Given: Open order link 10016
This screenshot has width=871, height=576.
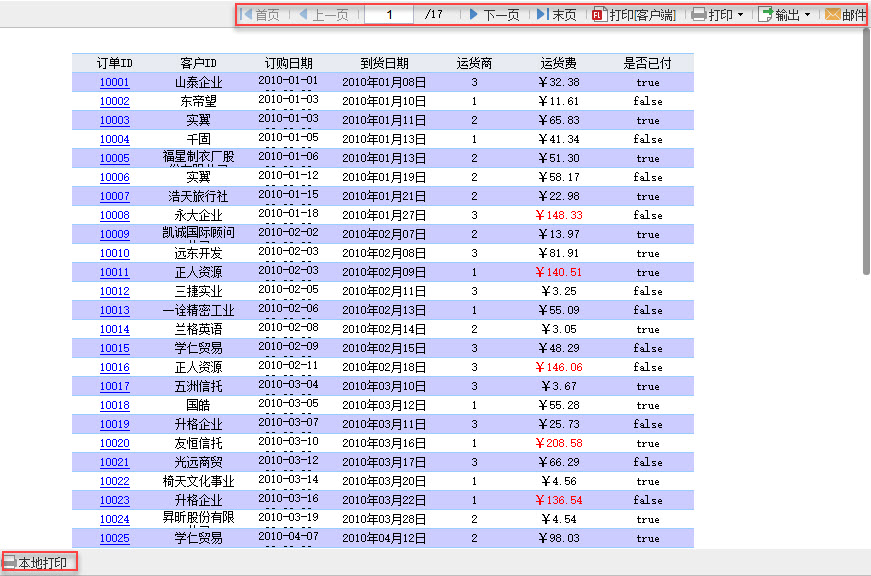Looking at the screenshot, I should 114,367.
